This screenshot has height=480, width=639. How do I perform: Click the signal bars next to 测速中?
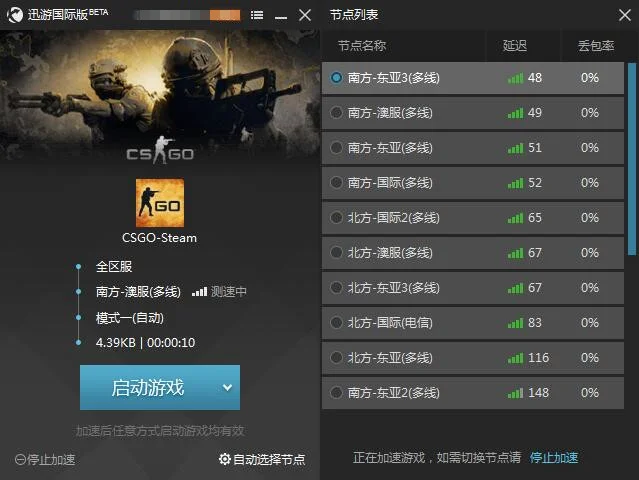click(199, 291)
